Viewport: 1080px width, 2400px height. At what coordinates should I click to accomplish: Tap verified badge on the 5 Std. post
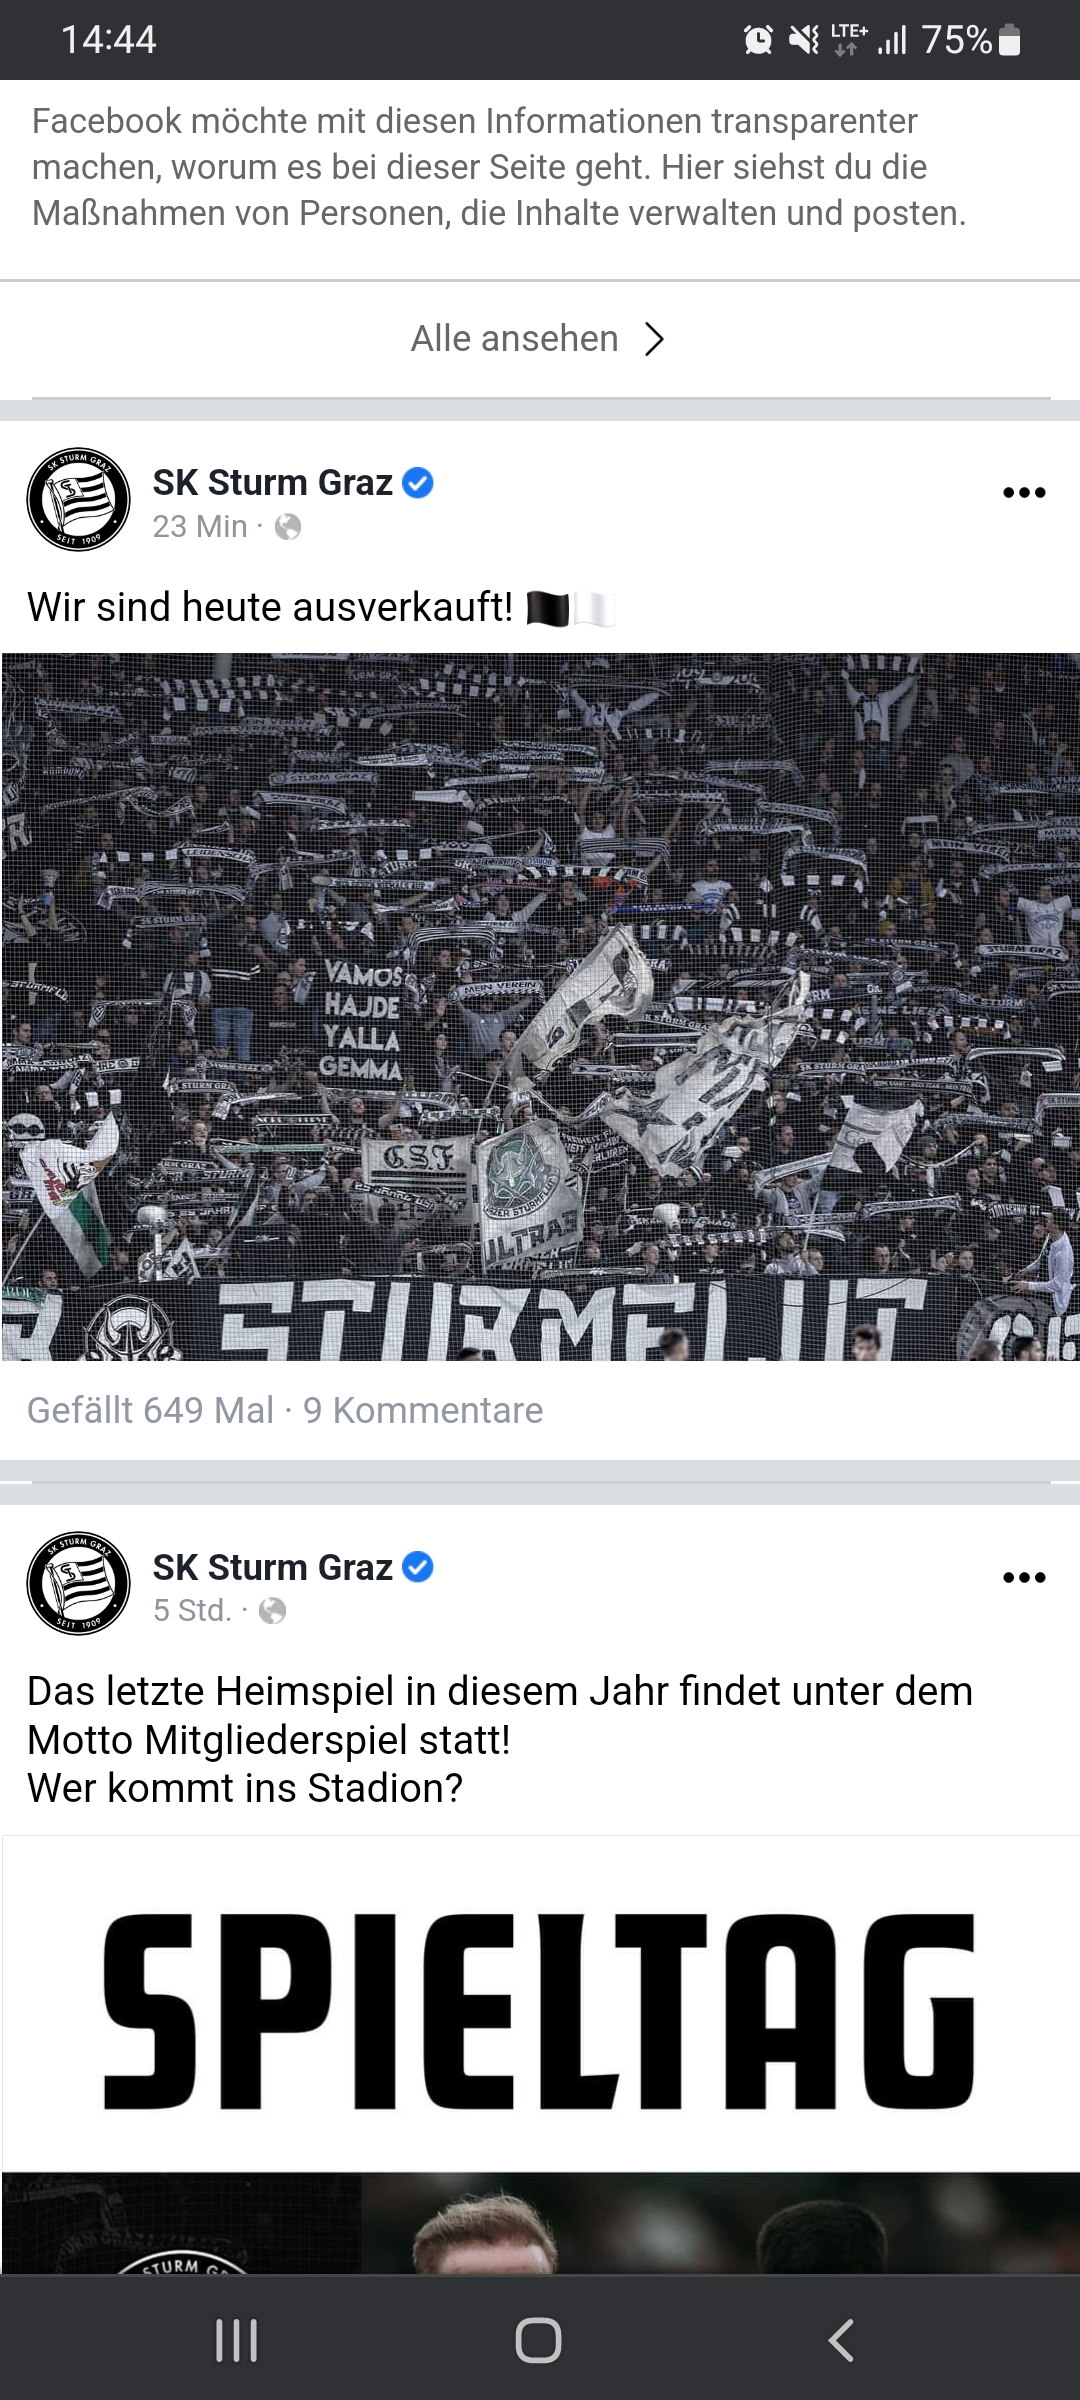[418, 1567]
